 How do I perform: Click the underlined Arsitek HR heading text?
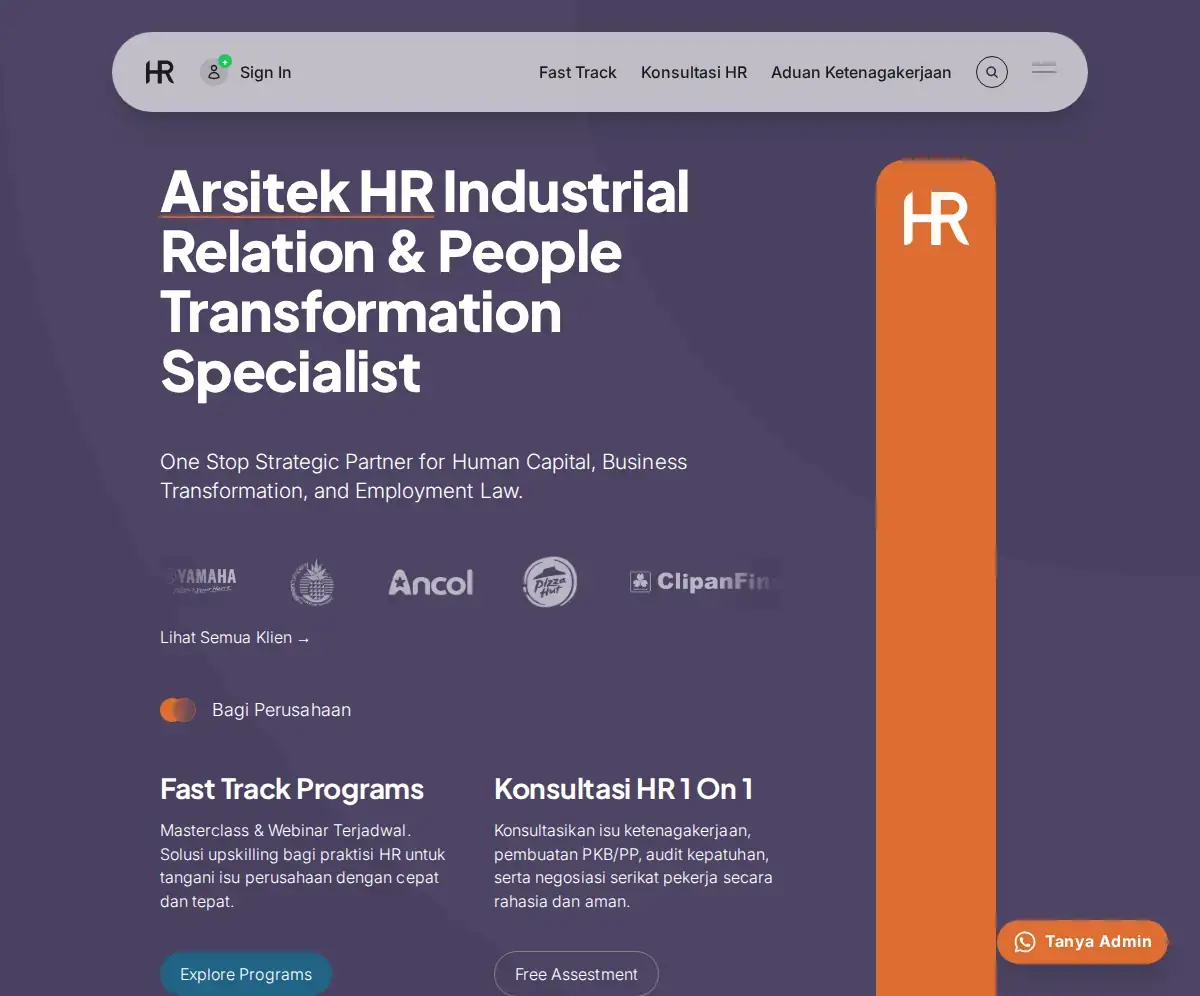297,191
